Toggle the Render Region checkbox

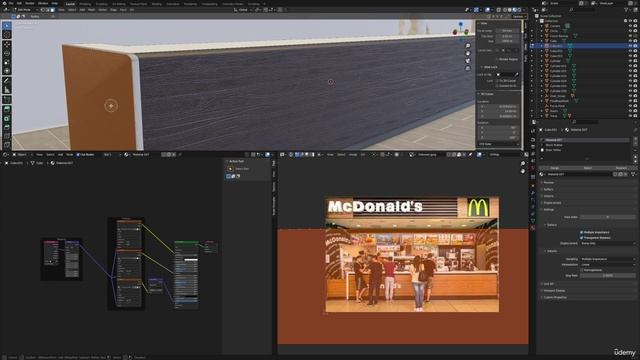[497, 59]
